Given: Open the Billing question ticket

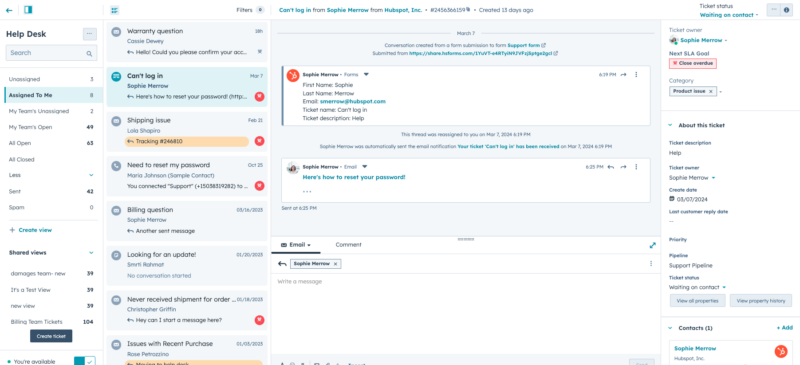Looking at the screenshot, I should [186, 221].
